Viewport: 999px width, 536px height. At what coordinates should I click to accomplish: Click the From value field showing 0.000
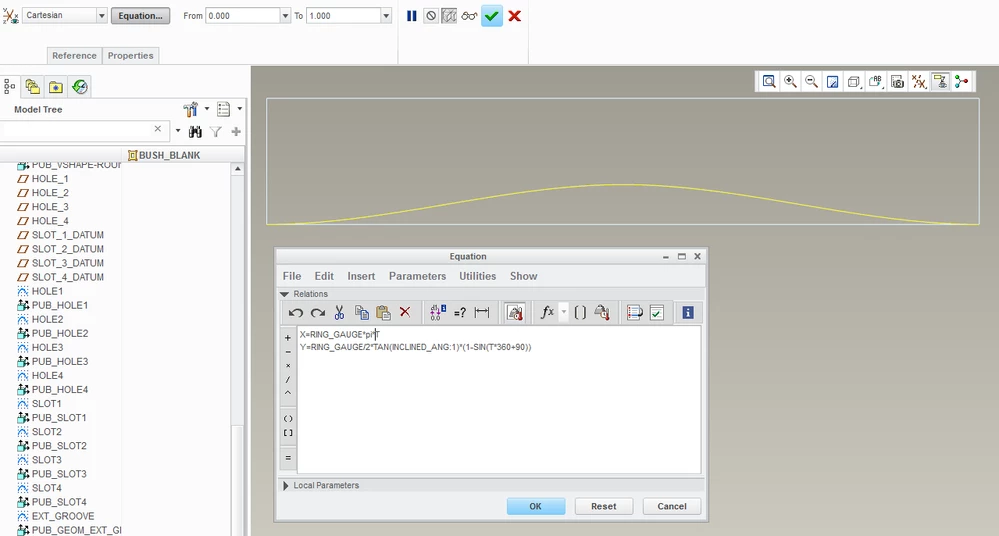[243, 16]
